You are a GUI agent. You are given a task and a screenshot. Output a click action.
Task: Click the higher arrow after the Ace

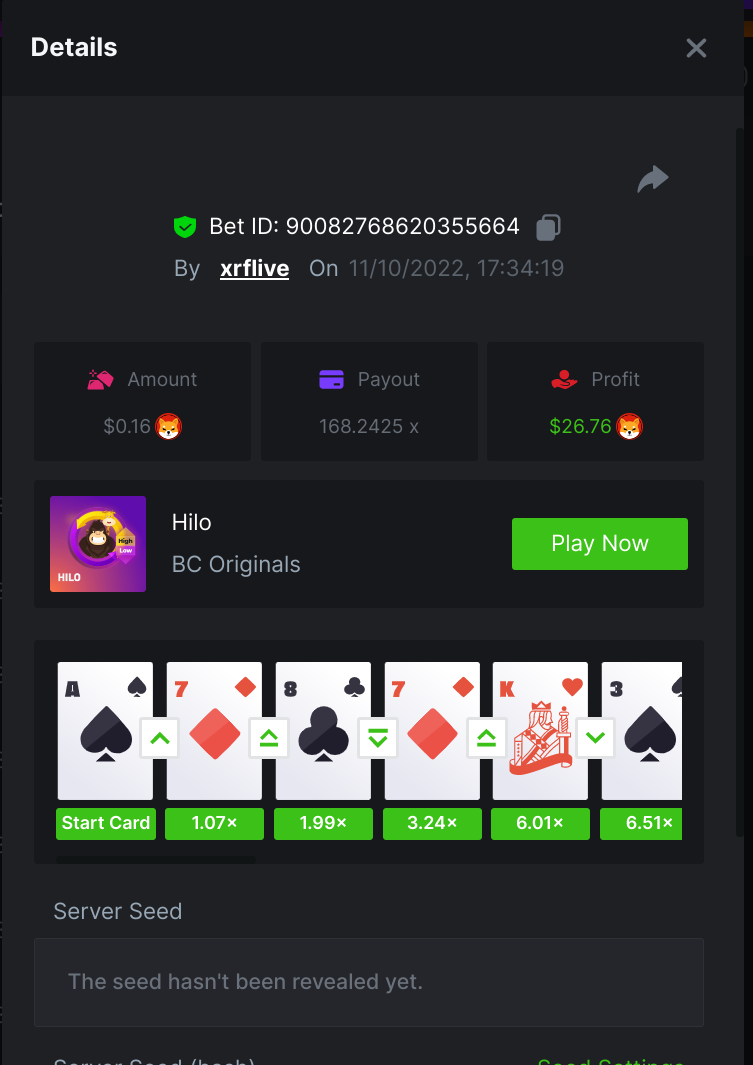[160, 738]
